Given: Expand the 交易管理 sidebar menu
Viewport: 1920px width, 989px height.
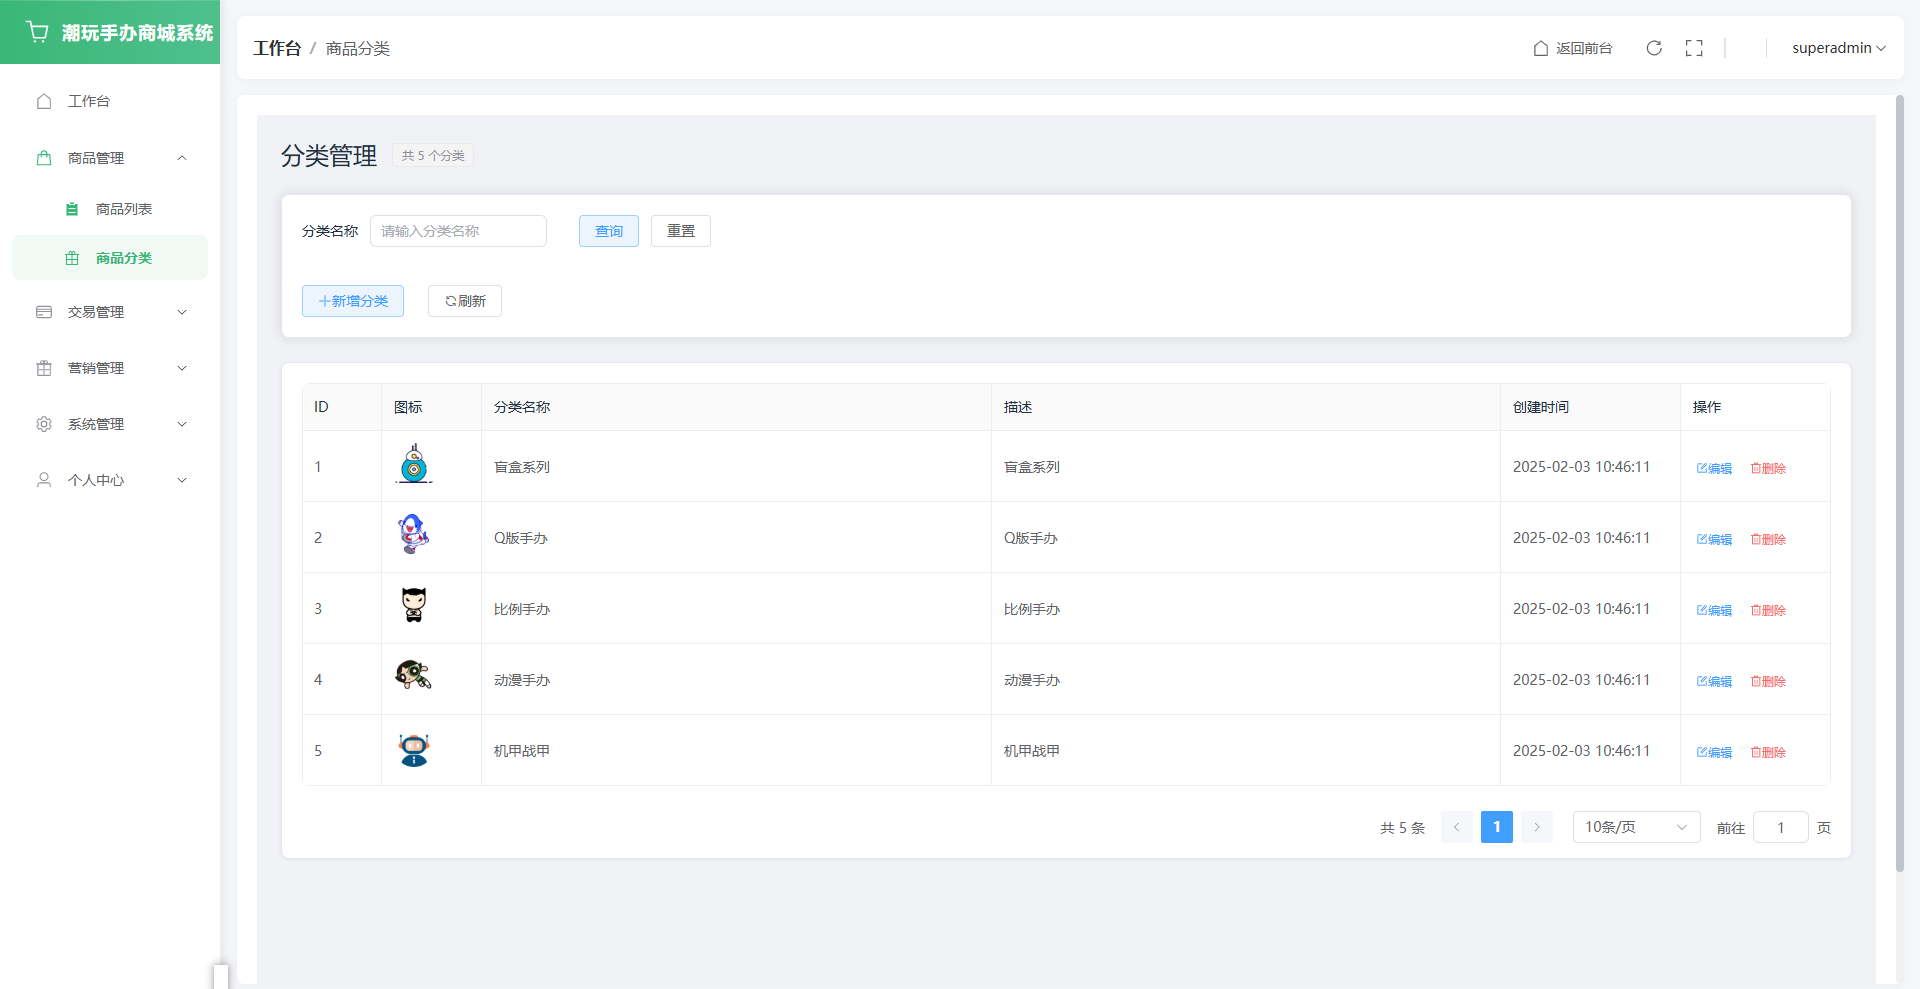Looking at the screenshot, I should click(110, 312).
